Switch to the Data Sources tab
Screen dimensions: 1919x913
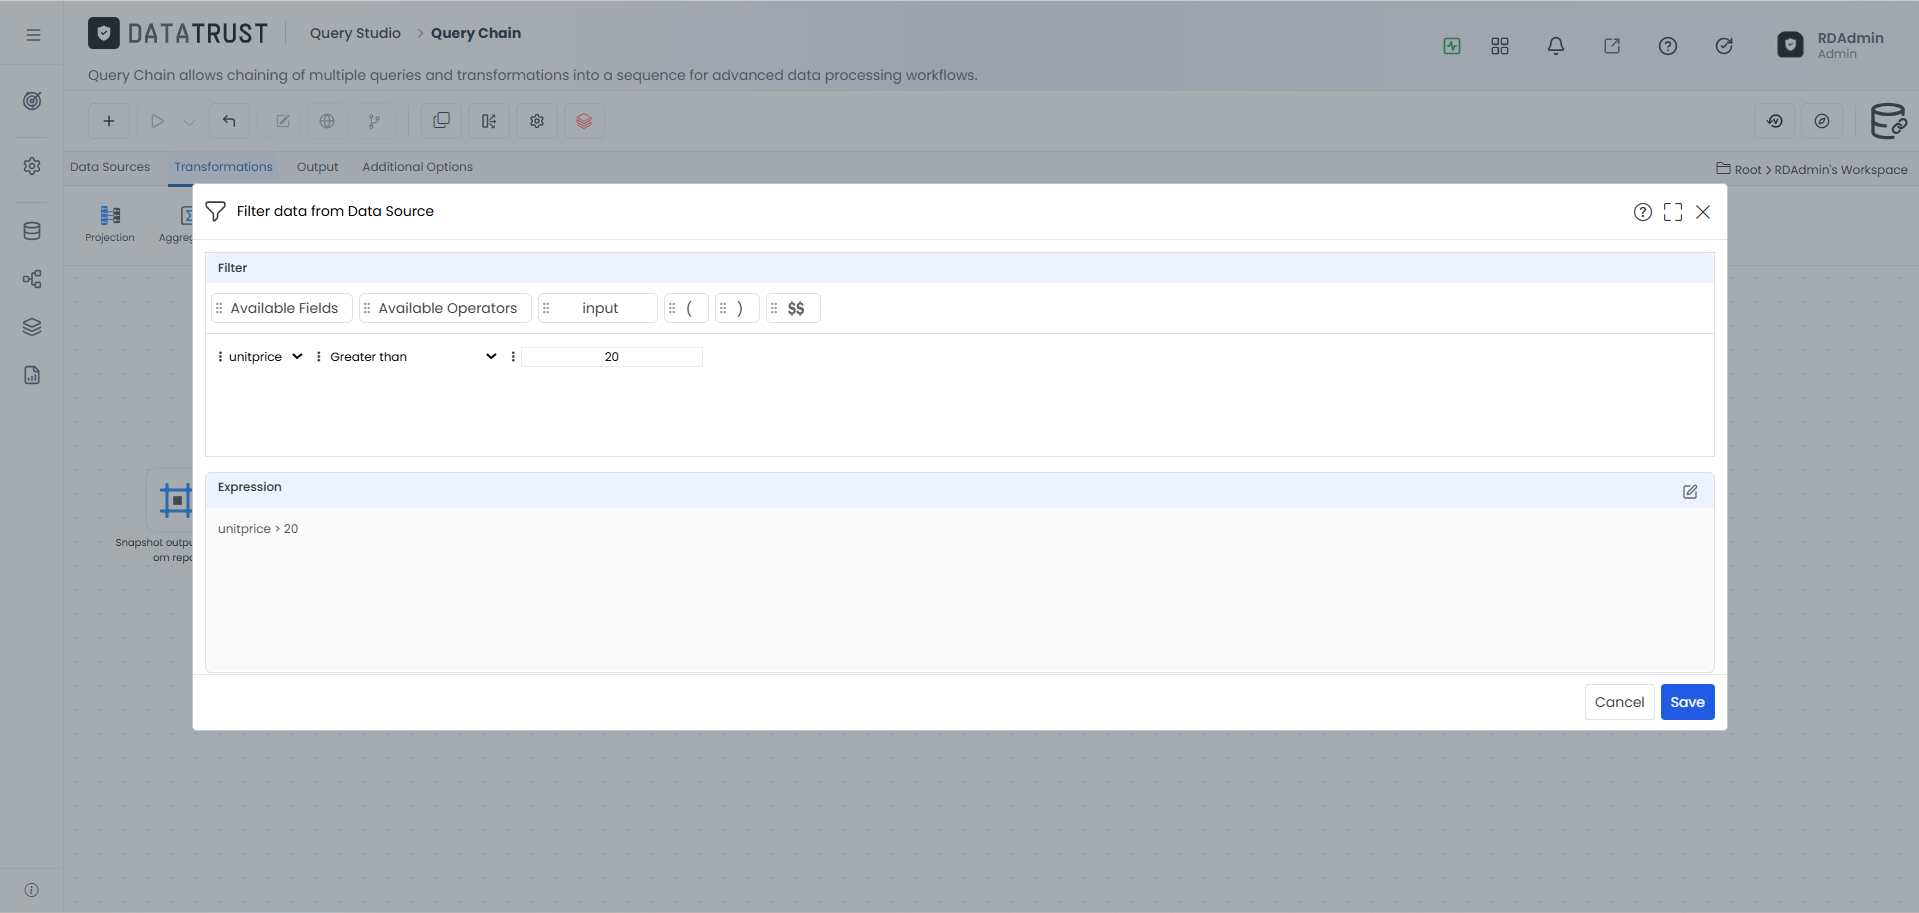[110, 167]
